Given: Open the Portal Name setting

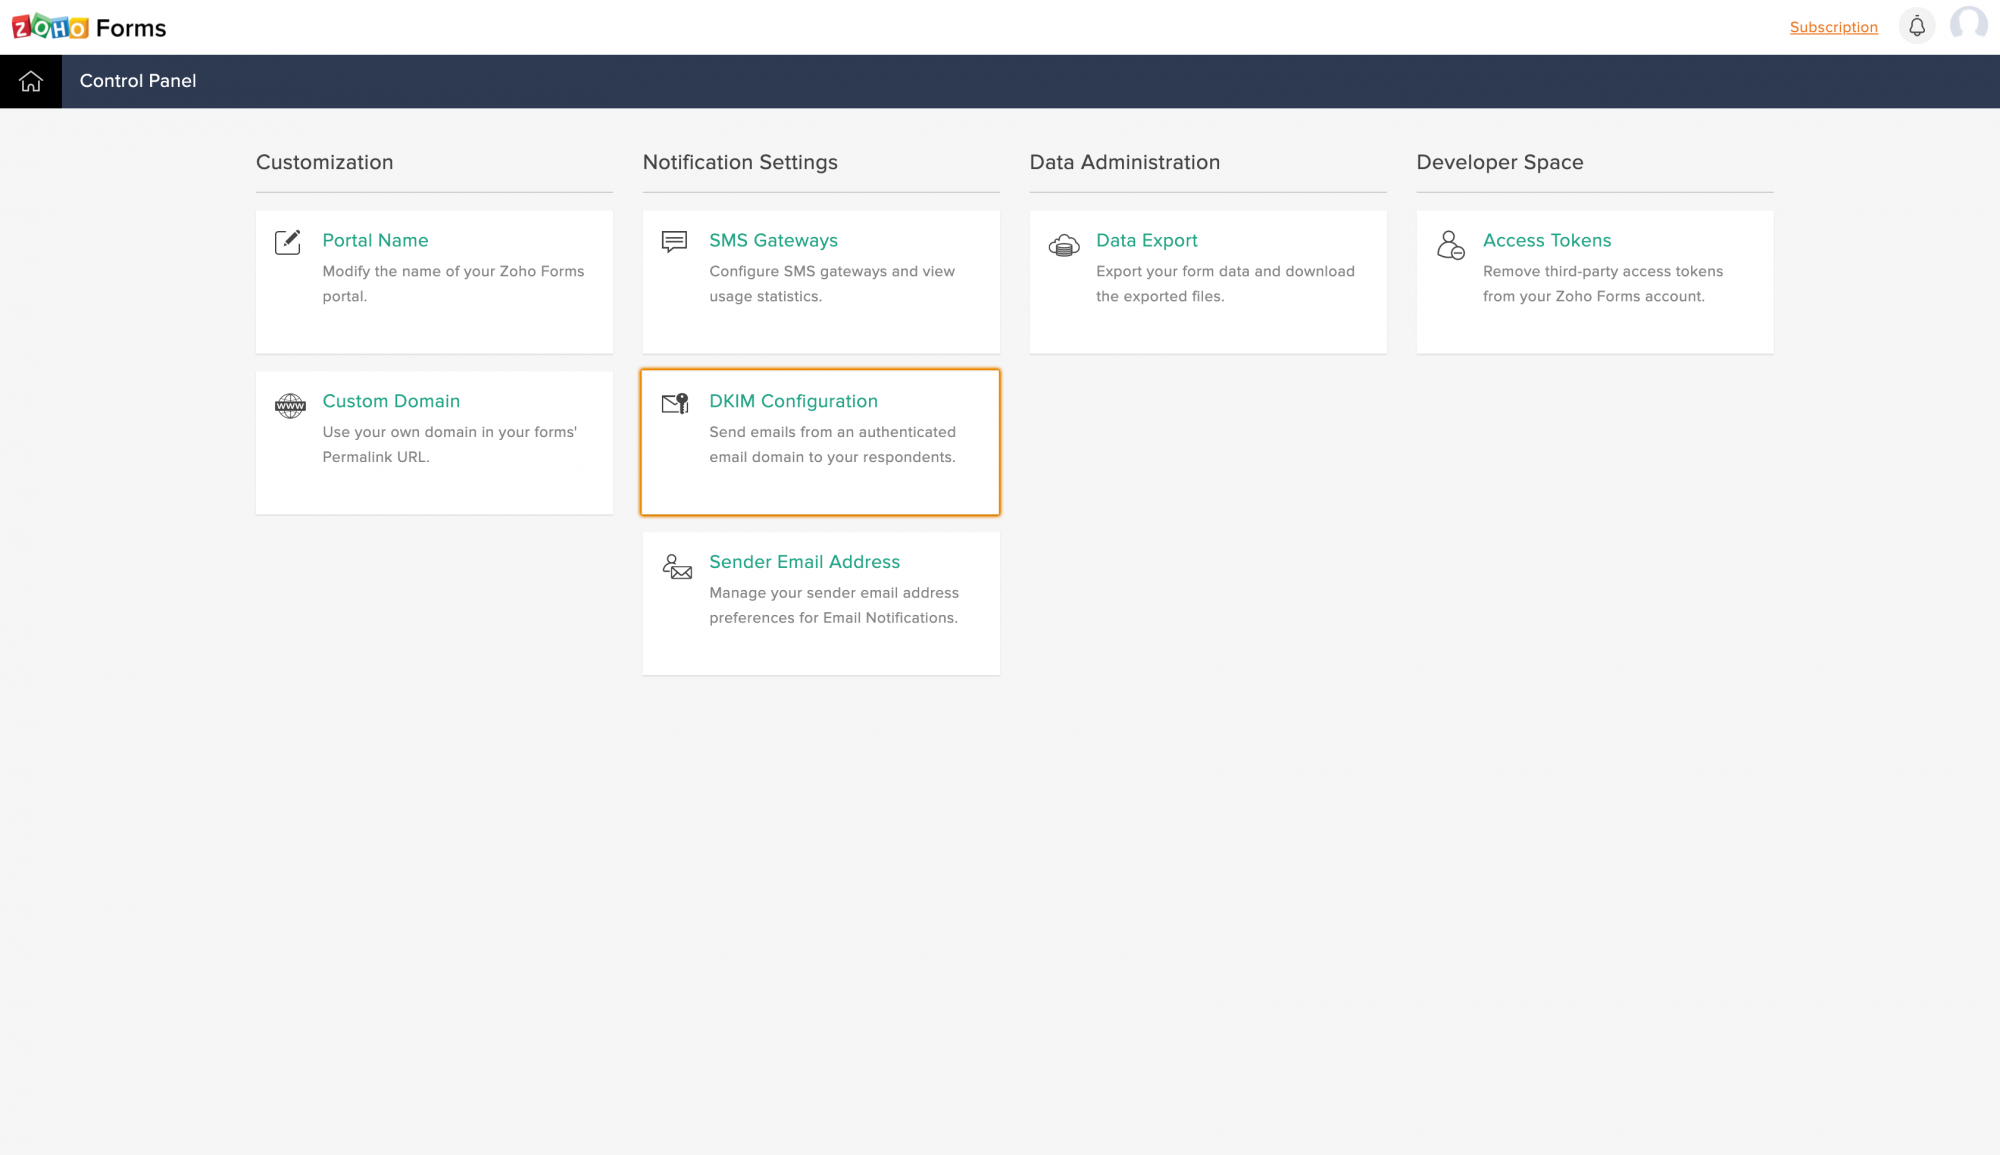Looking at the screenshot, I should pos(375,240).
